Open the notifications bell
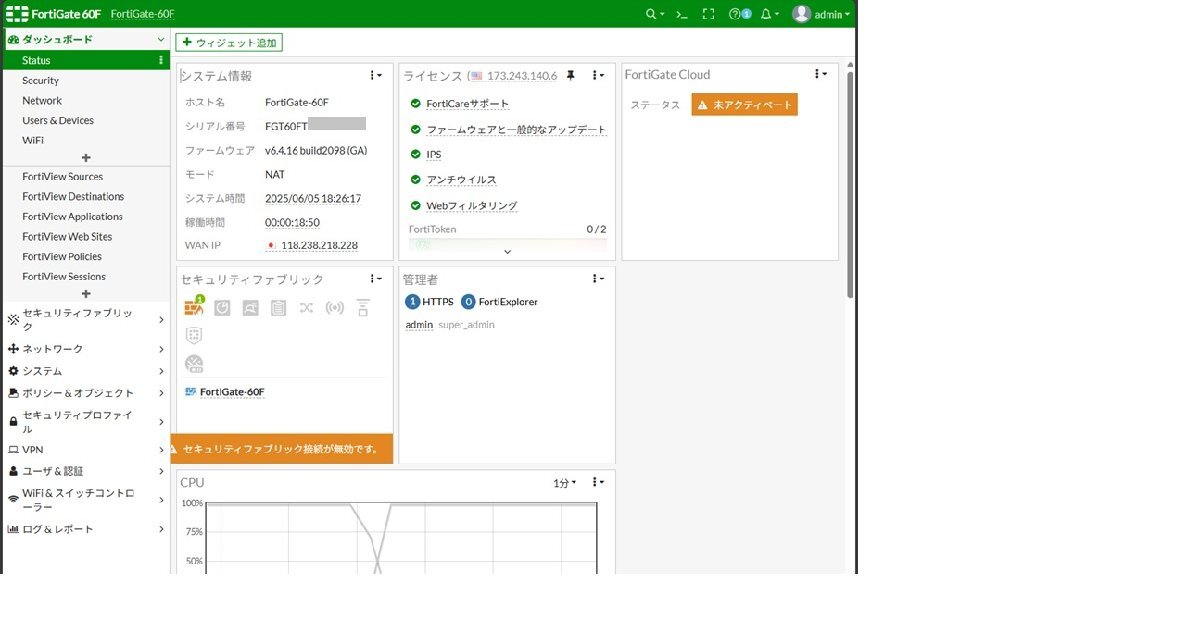This screenshot has width=1200, height=644. [x=769, y=14]
